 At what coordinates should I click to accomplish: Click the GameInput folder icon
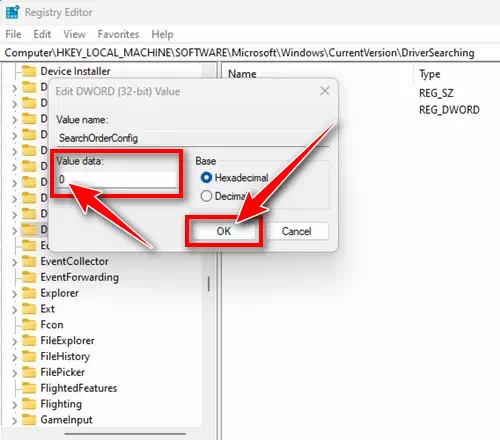29,420
